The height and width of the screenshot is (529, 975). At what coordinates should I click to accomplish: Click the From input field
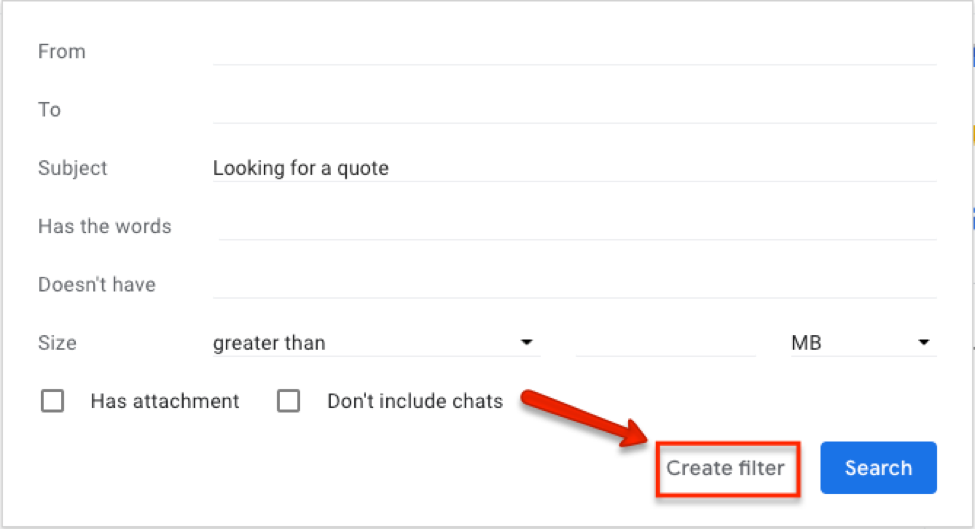(x=574, y=51)
